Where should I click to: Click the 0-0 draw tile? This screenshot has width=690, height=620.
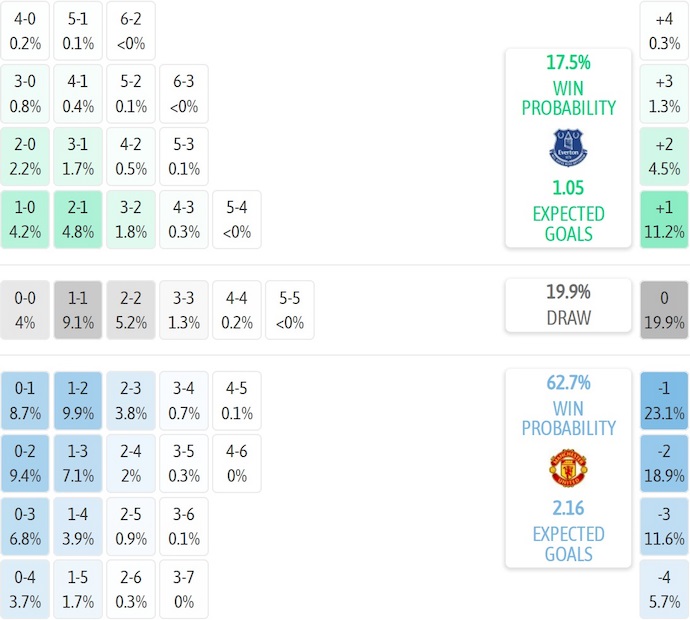pyautogui.click(x=26, y=310)
